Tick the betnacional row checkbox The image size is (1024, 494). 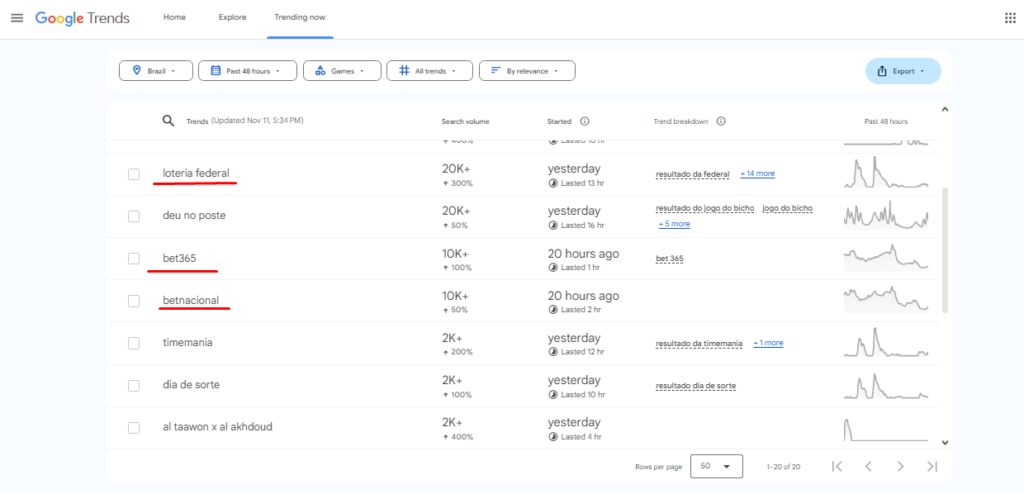(134, 301)
